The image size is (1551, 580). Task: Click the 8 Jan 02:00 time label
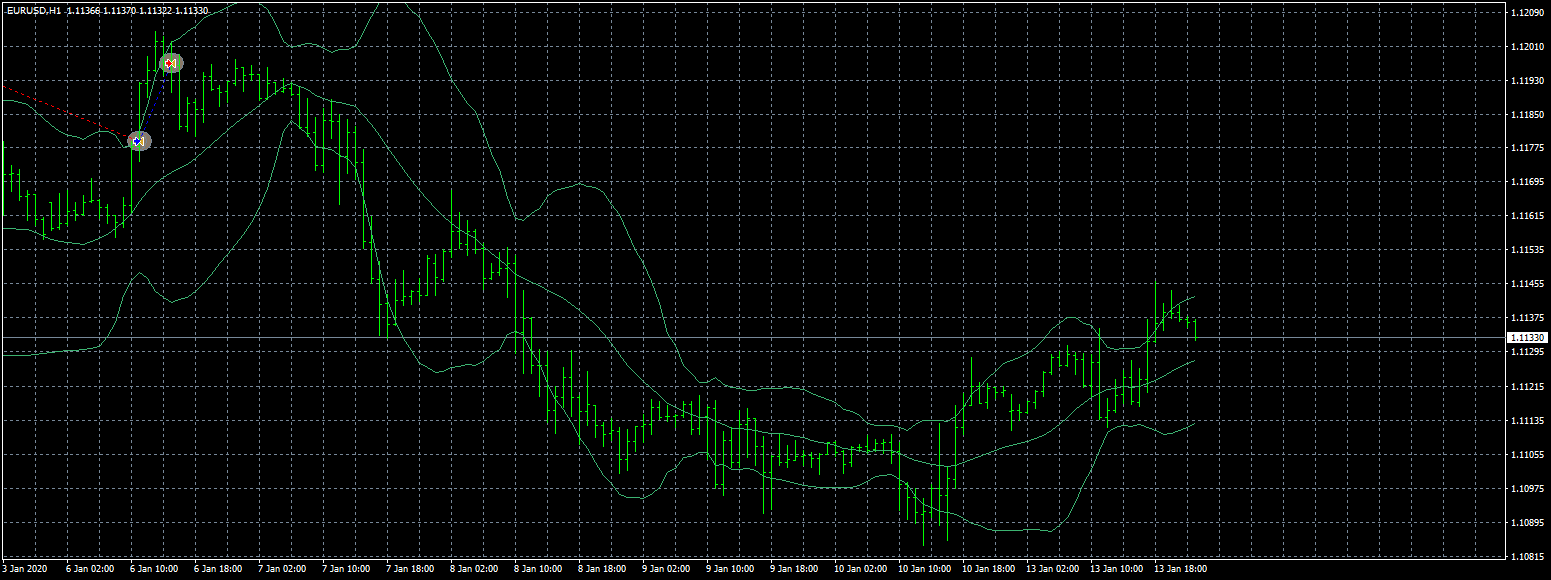(474, 568)
